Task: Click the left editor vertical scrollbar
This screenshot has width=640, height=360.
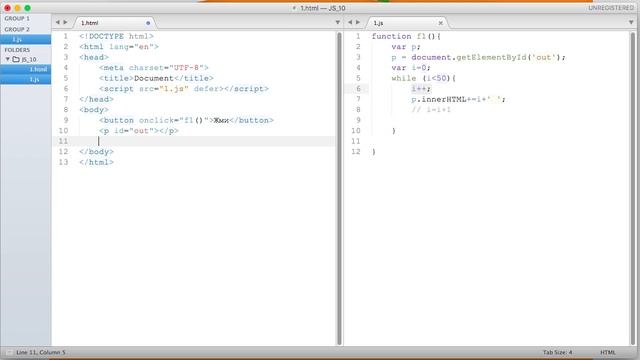Action: (x=339, y=189)
